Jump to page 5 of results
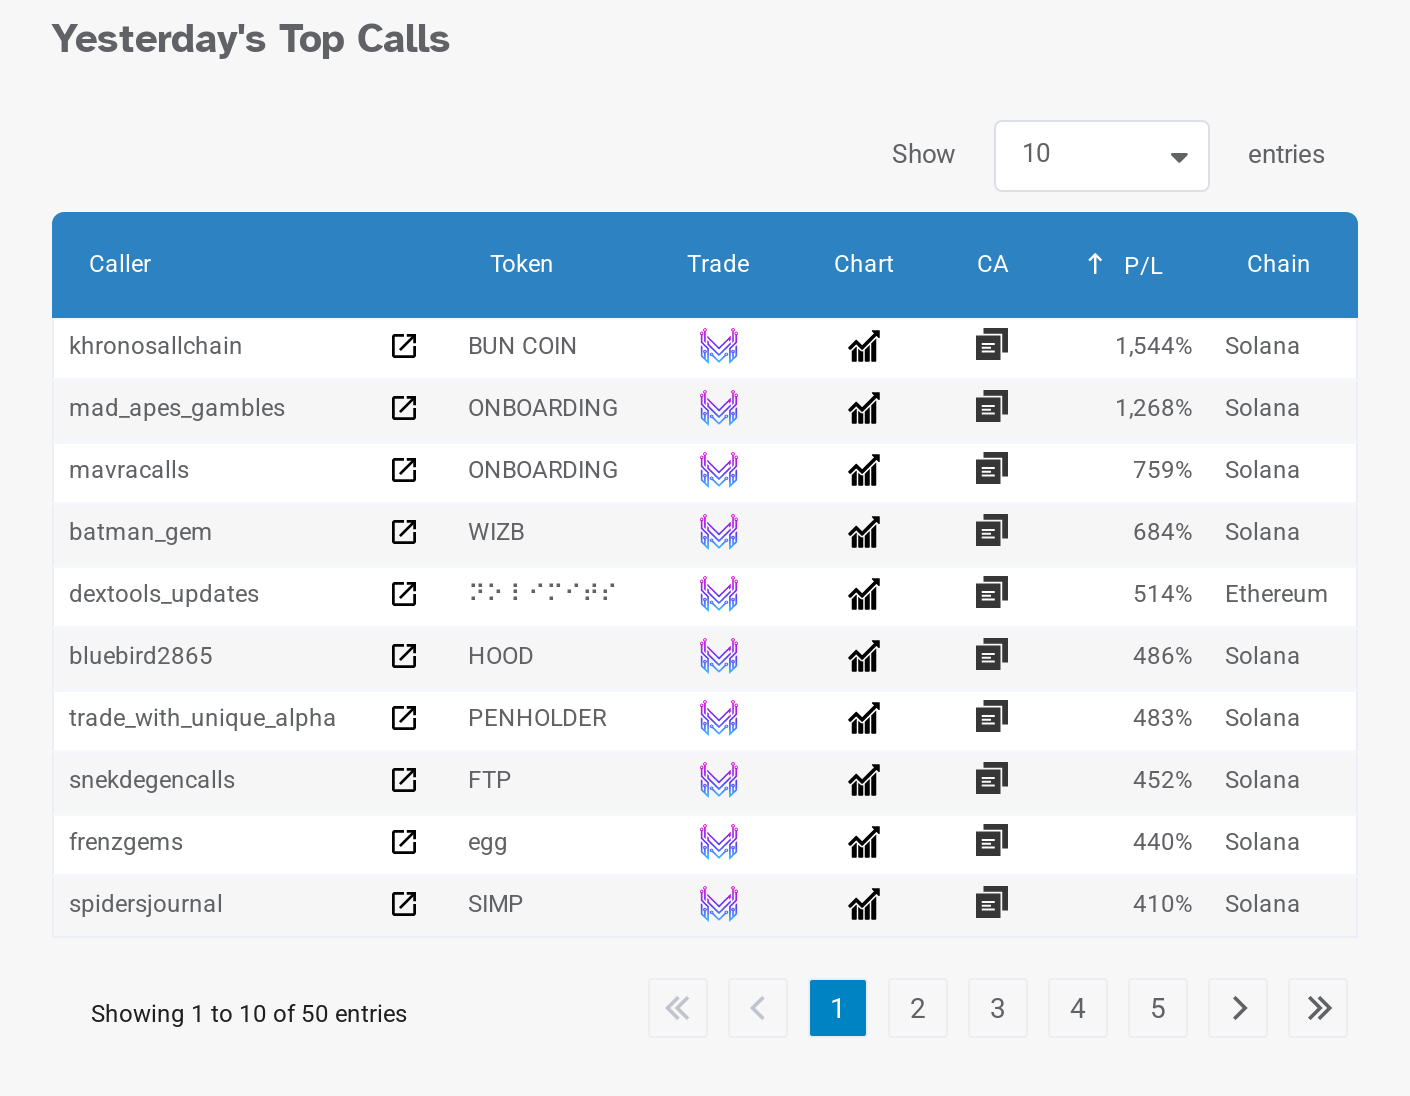The height and width of the screenshot is (1096, 1410). pyautogui.click(x=1157, y=1008)
